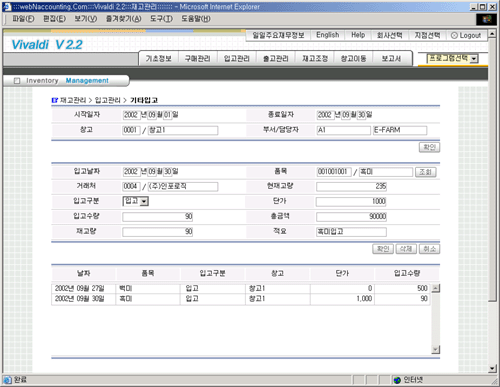
Task: Expand the 프로그램선택 dropdown
Action: (x=453, y=59)
